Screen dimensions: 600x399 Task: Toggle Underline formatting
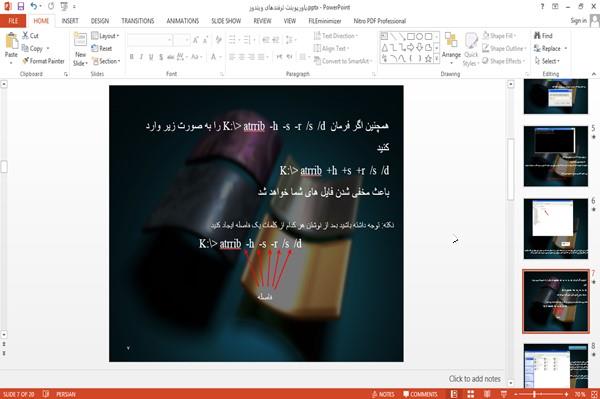[151, 57]
